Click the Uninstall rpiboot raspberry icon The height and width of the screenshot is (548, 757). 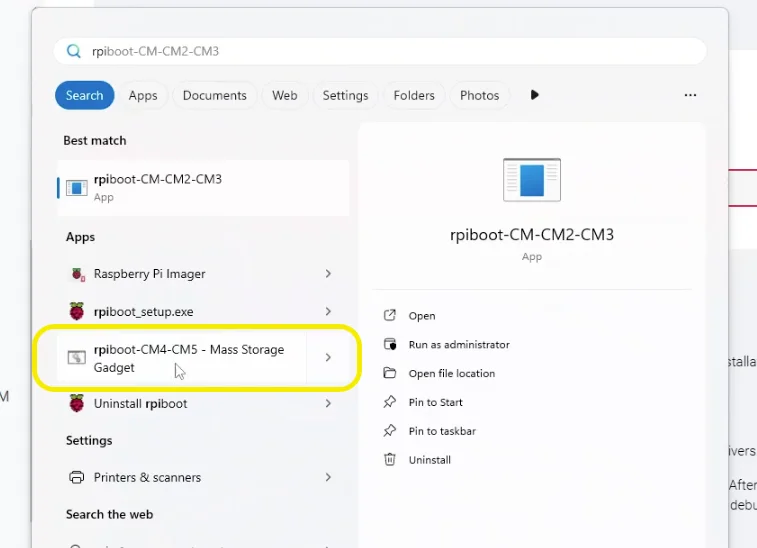[77, 404]
